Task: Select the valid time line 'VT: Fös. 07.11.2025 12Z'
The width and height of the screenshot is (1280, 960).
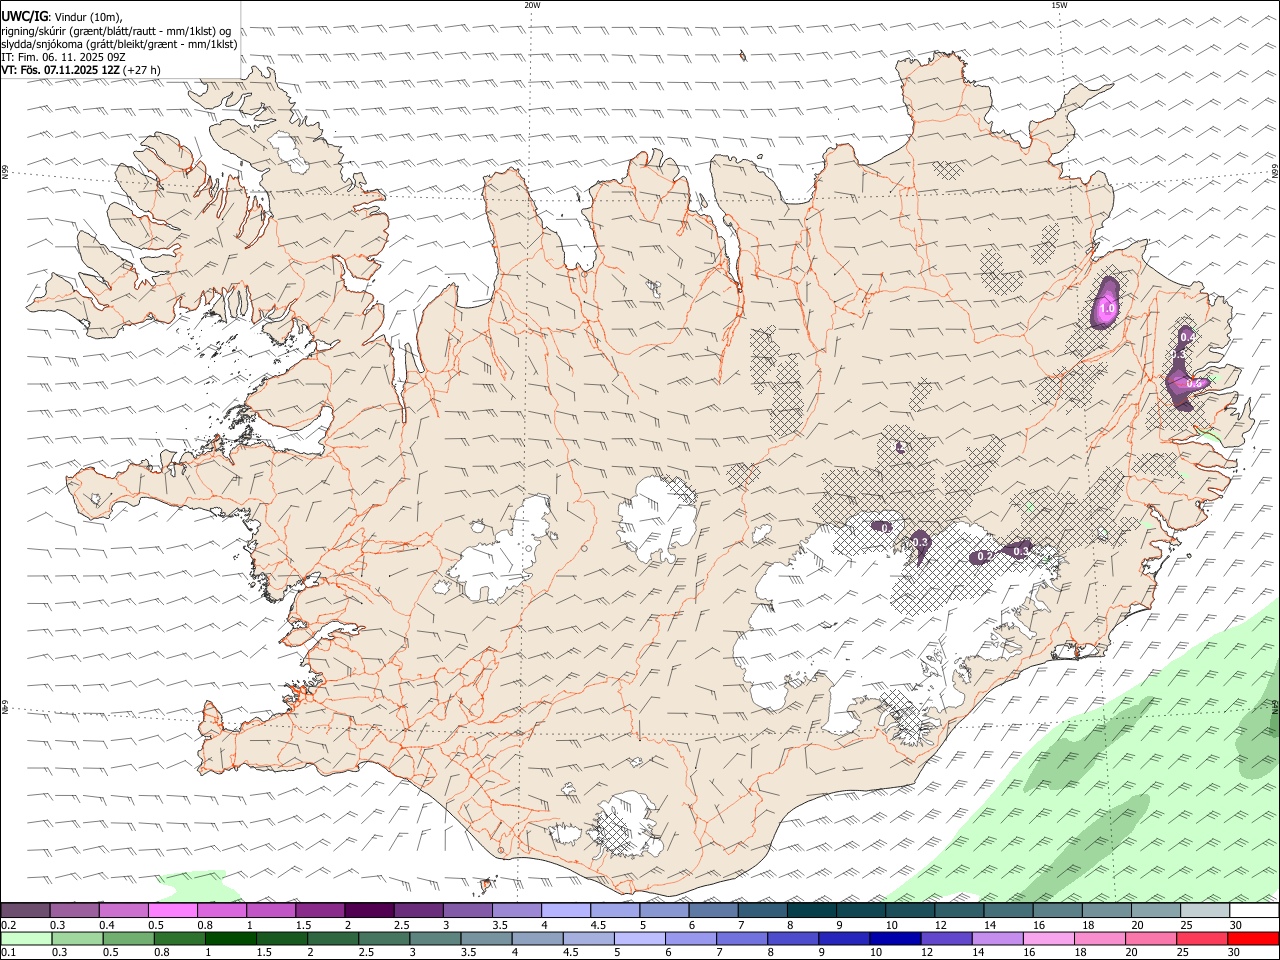Action: tap(61, 70)
